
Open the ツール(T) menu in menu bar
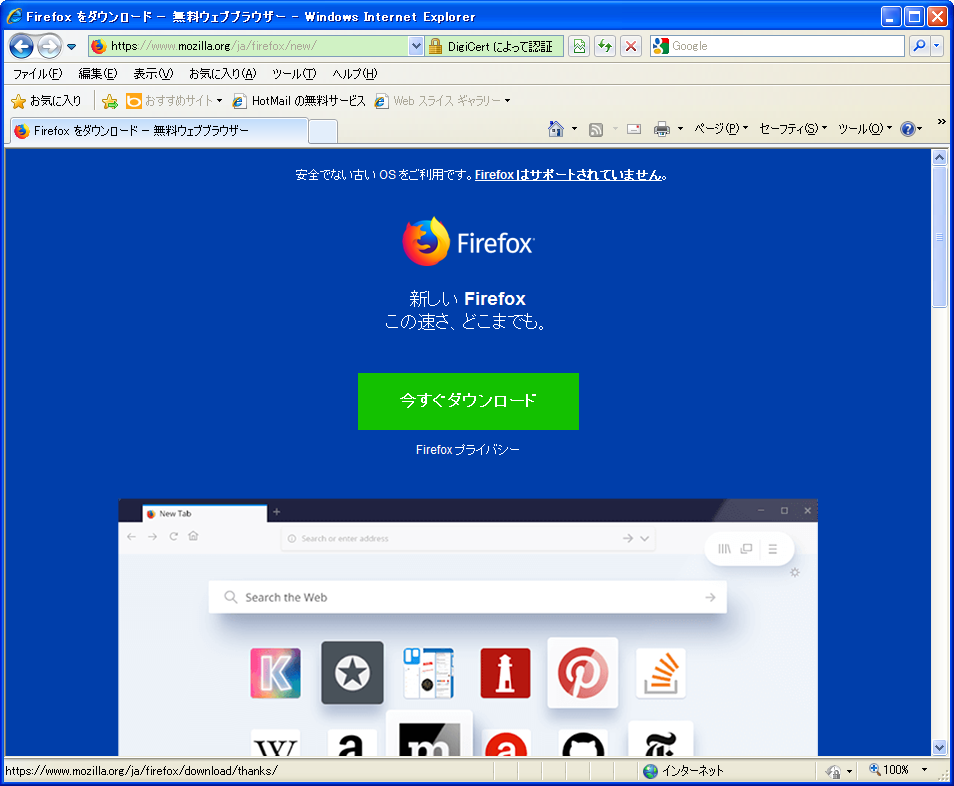[x=294, y=74]
